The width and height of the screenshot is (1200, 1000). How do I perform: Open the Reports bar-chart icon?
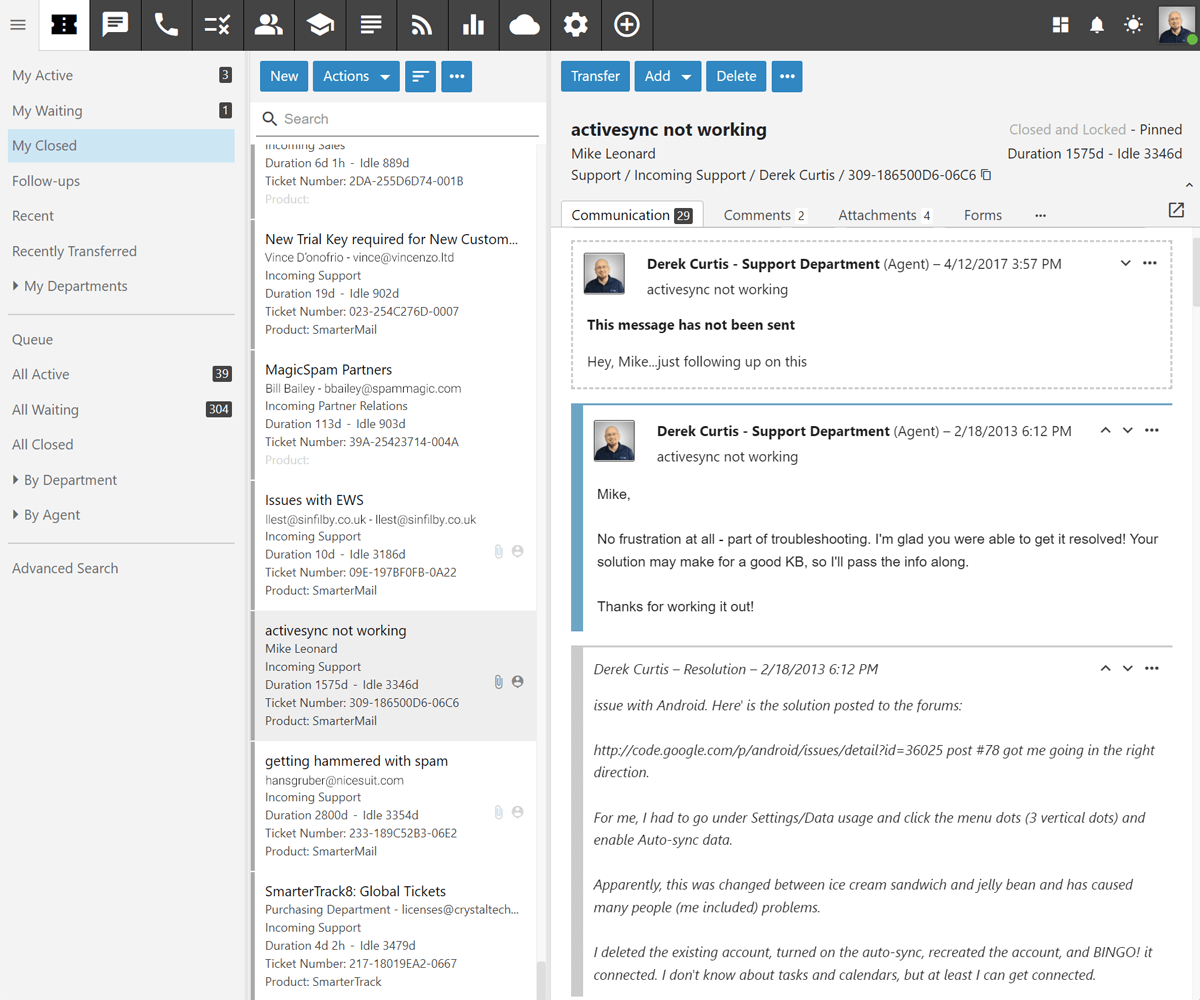point(472,25)
